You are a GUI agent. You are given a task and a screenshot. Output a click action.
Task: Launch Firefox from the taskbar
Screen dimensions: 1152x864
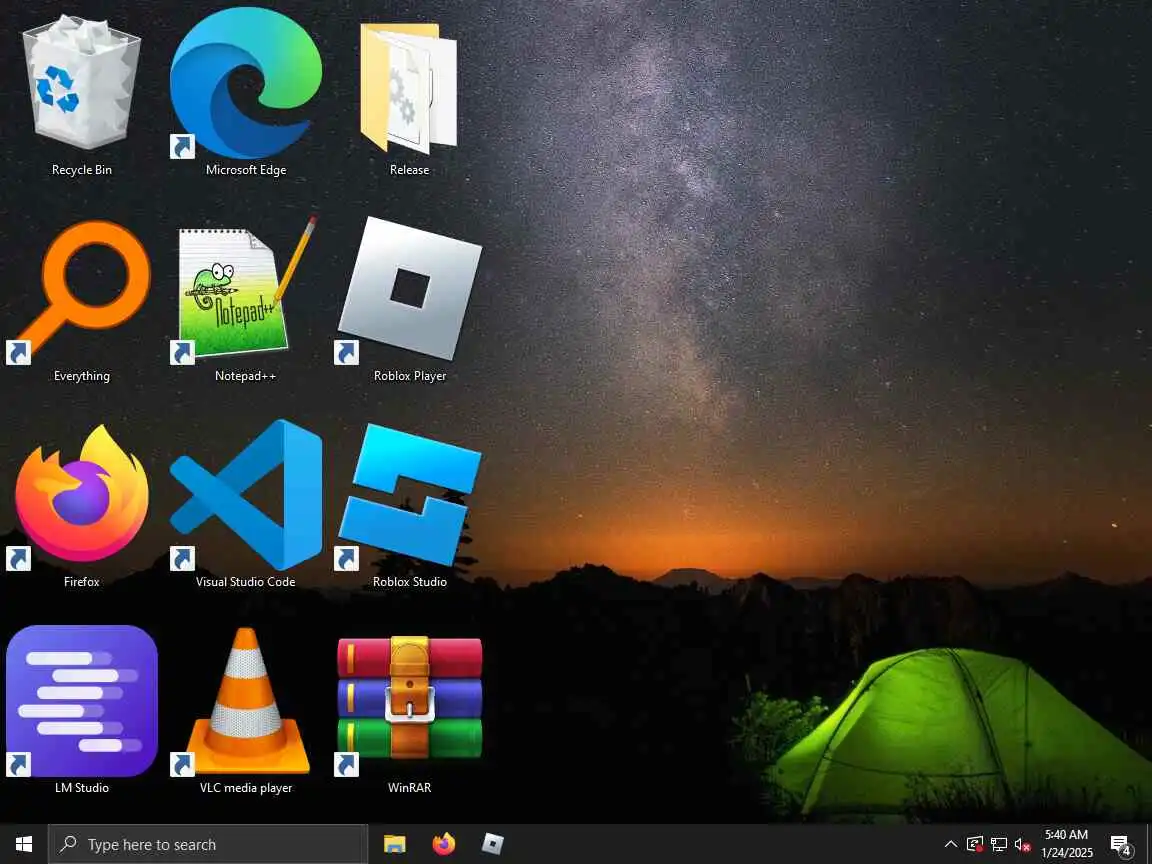[x=444, y=844]
